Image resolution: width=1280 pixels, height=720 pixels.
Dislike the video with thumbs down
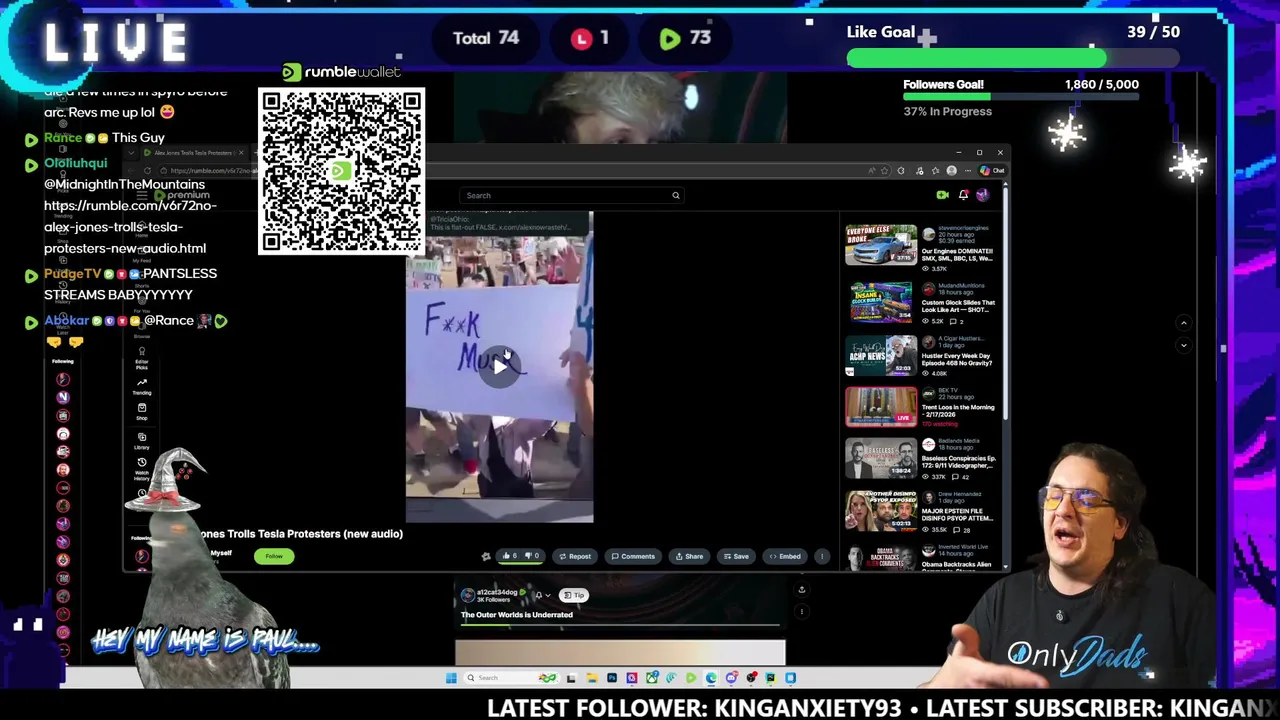(534, 556)
